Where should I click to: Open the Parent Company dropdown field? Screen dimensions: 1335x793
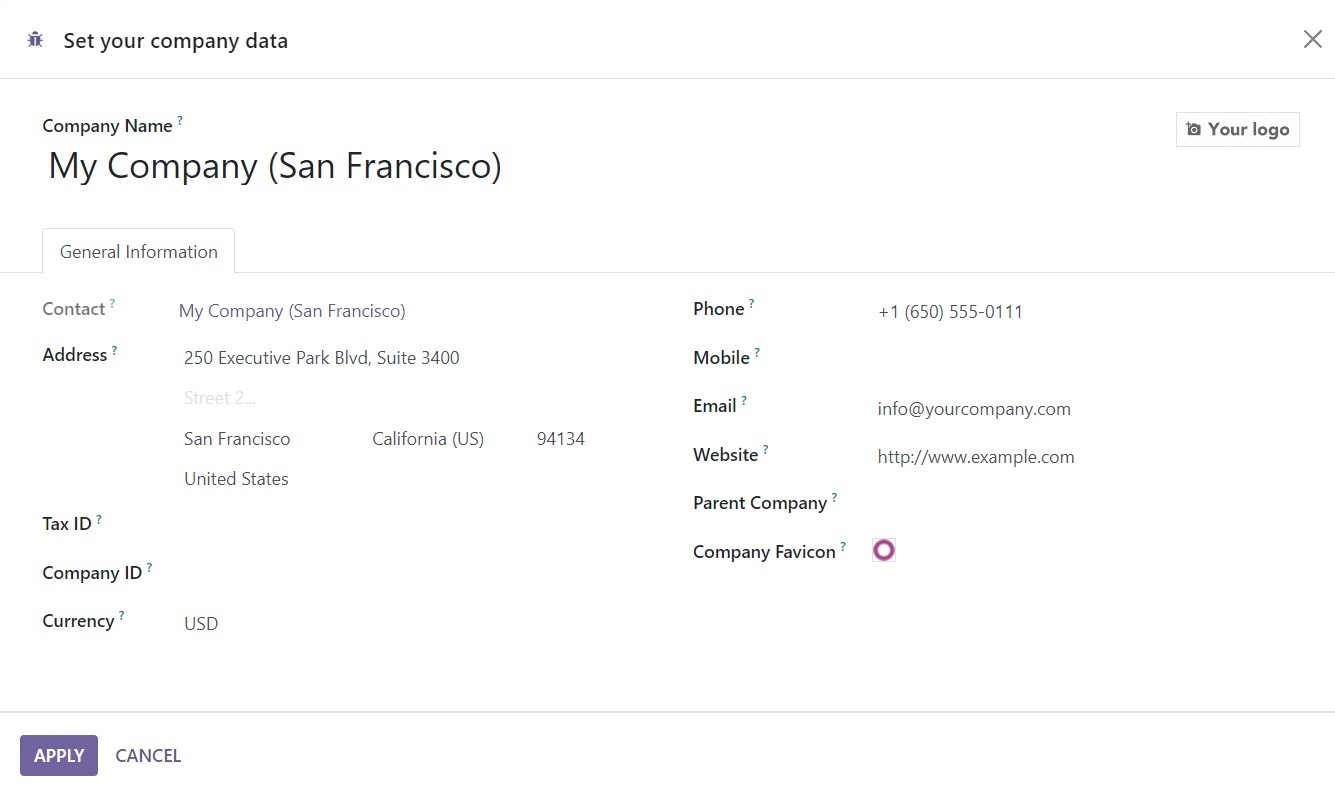click(x=1085, y=503)
